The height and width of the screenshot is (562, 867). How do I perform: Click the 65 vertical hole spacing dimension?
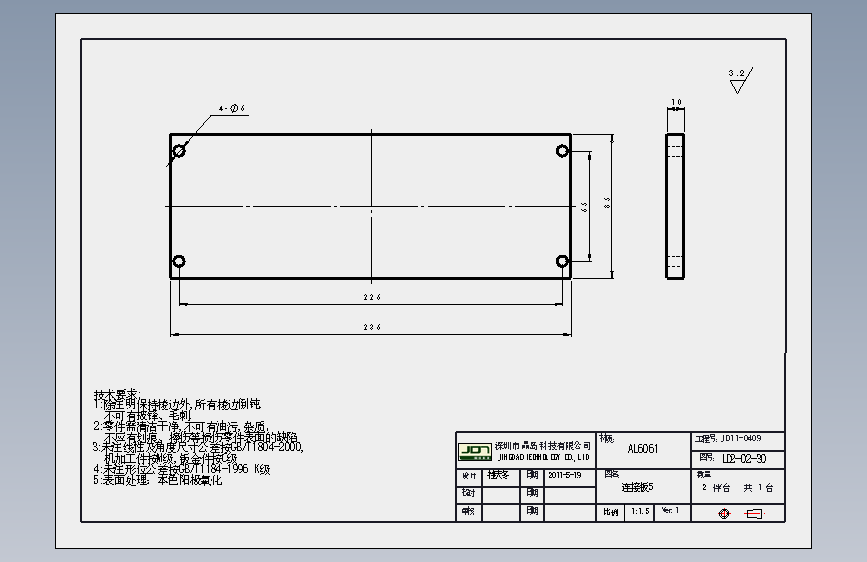tap(584, 206)
